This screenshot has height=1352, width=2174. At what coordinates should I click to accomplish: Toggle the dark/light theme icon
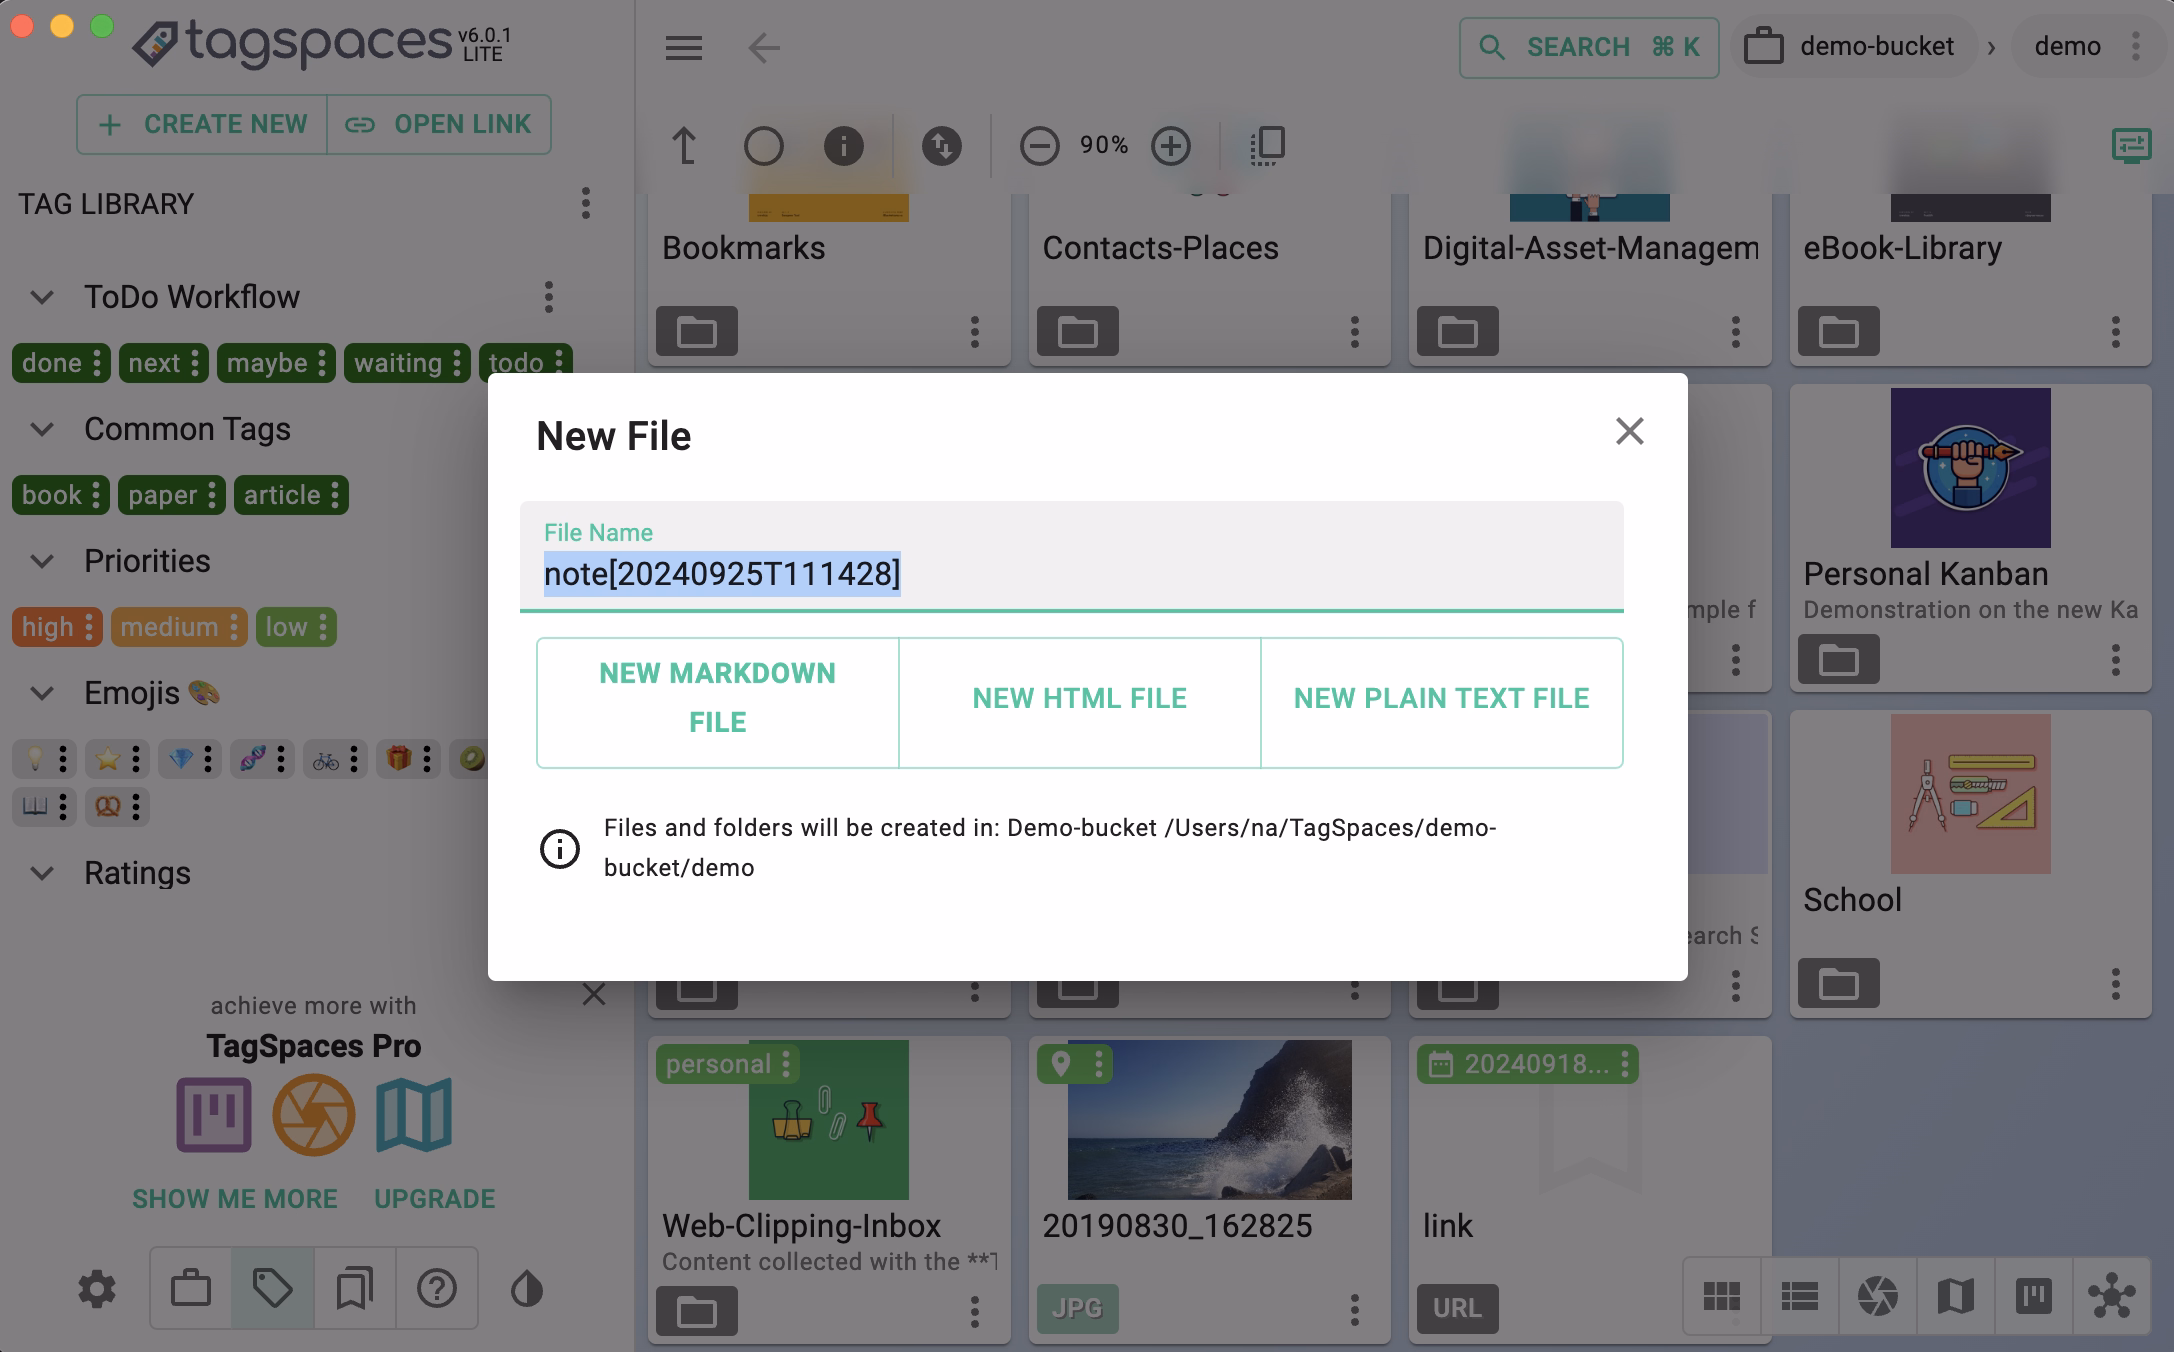tap(527, 1289)
